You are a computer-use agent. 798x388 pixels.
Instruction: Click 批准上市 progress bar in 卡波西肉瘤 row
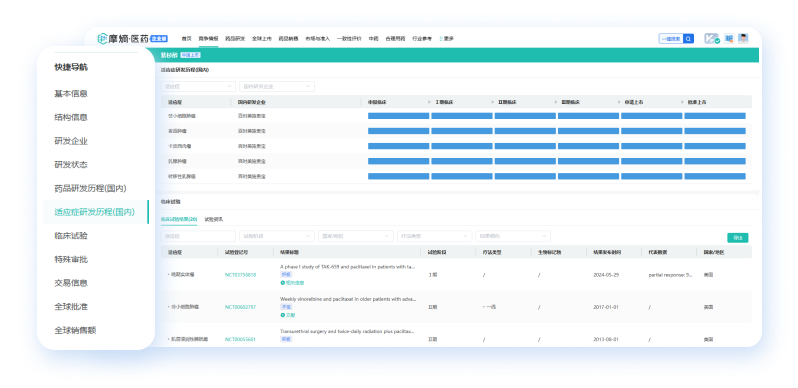(x=715, y=146)
